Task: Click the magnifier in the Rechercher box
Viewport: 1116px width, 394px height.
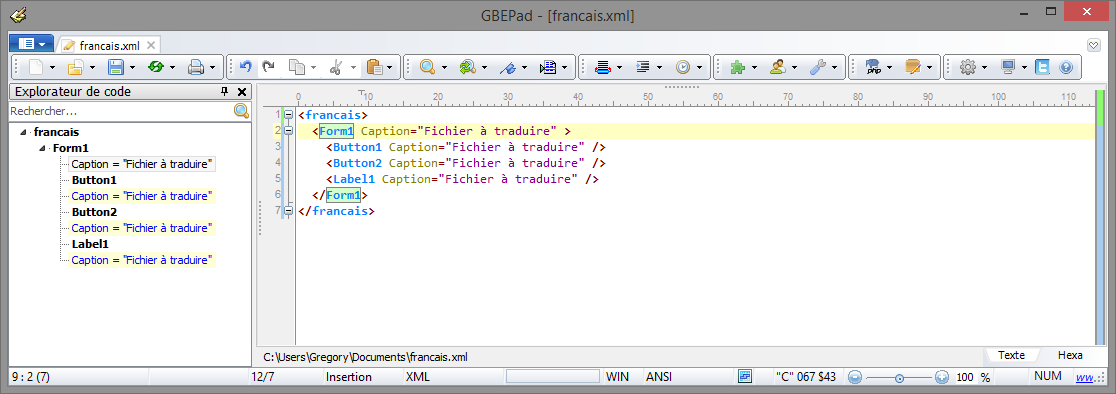Action: tap(241, 111)
